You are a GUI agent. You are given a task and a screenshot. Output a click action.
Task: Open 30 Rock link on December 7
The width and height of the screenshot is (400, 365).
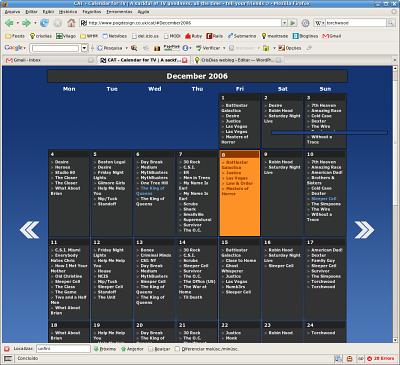tap(192, 162)
